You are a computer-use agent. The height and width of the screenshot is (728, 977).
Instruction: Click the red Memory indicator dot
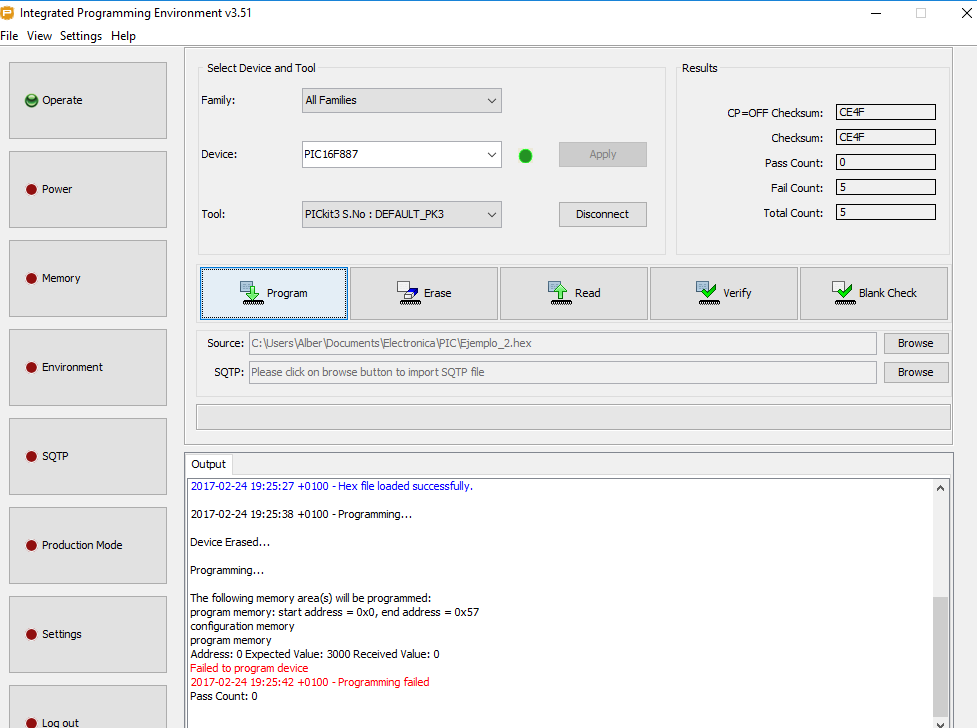[x=31, y=279]
